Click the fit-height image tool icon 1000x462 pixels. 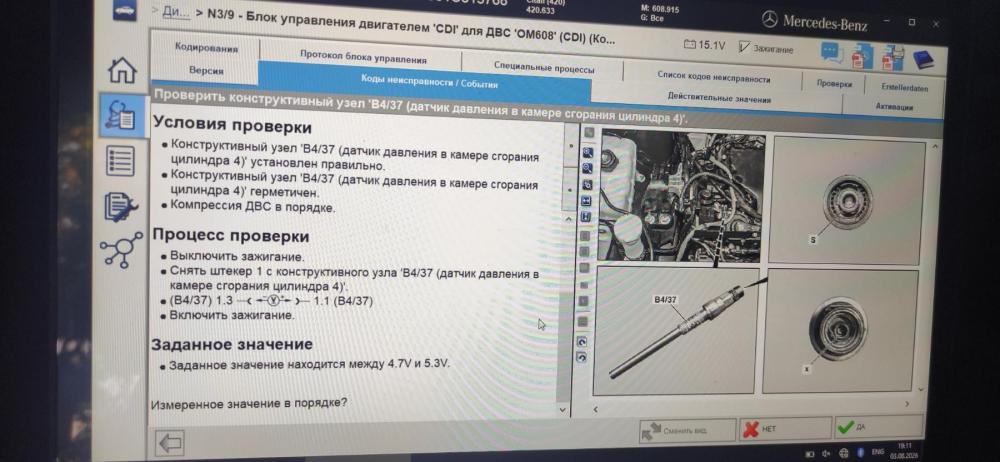(585, 216)
